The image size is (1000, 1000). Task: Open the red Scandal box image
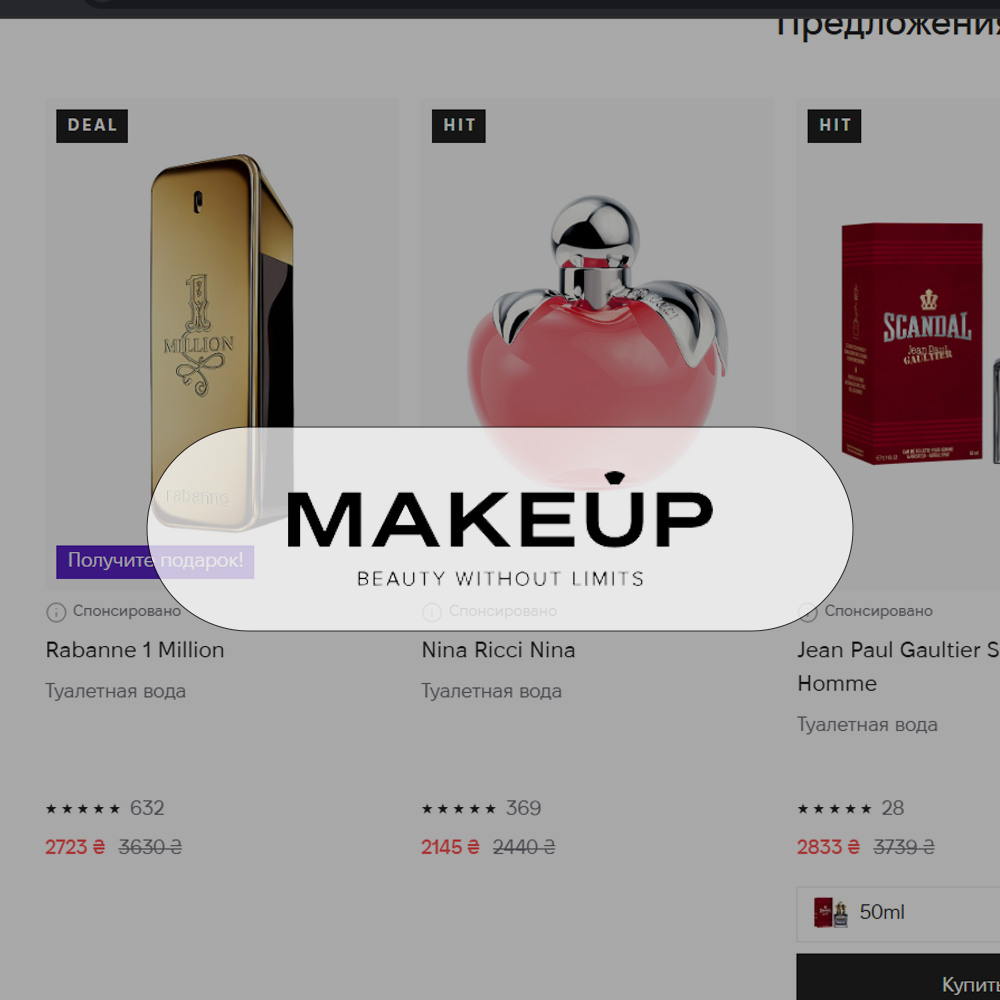coord(912,343)
